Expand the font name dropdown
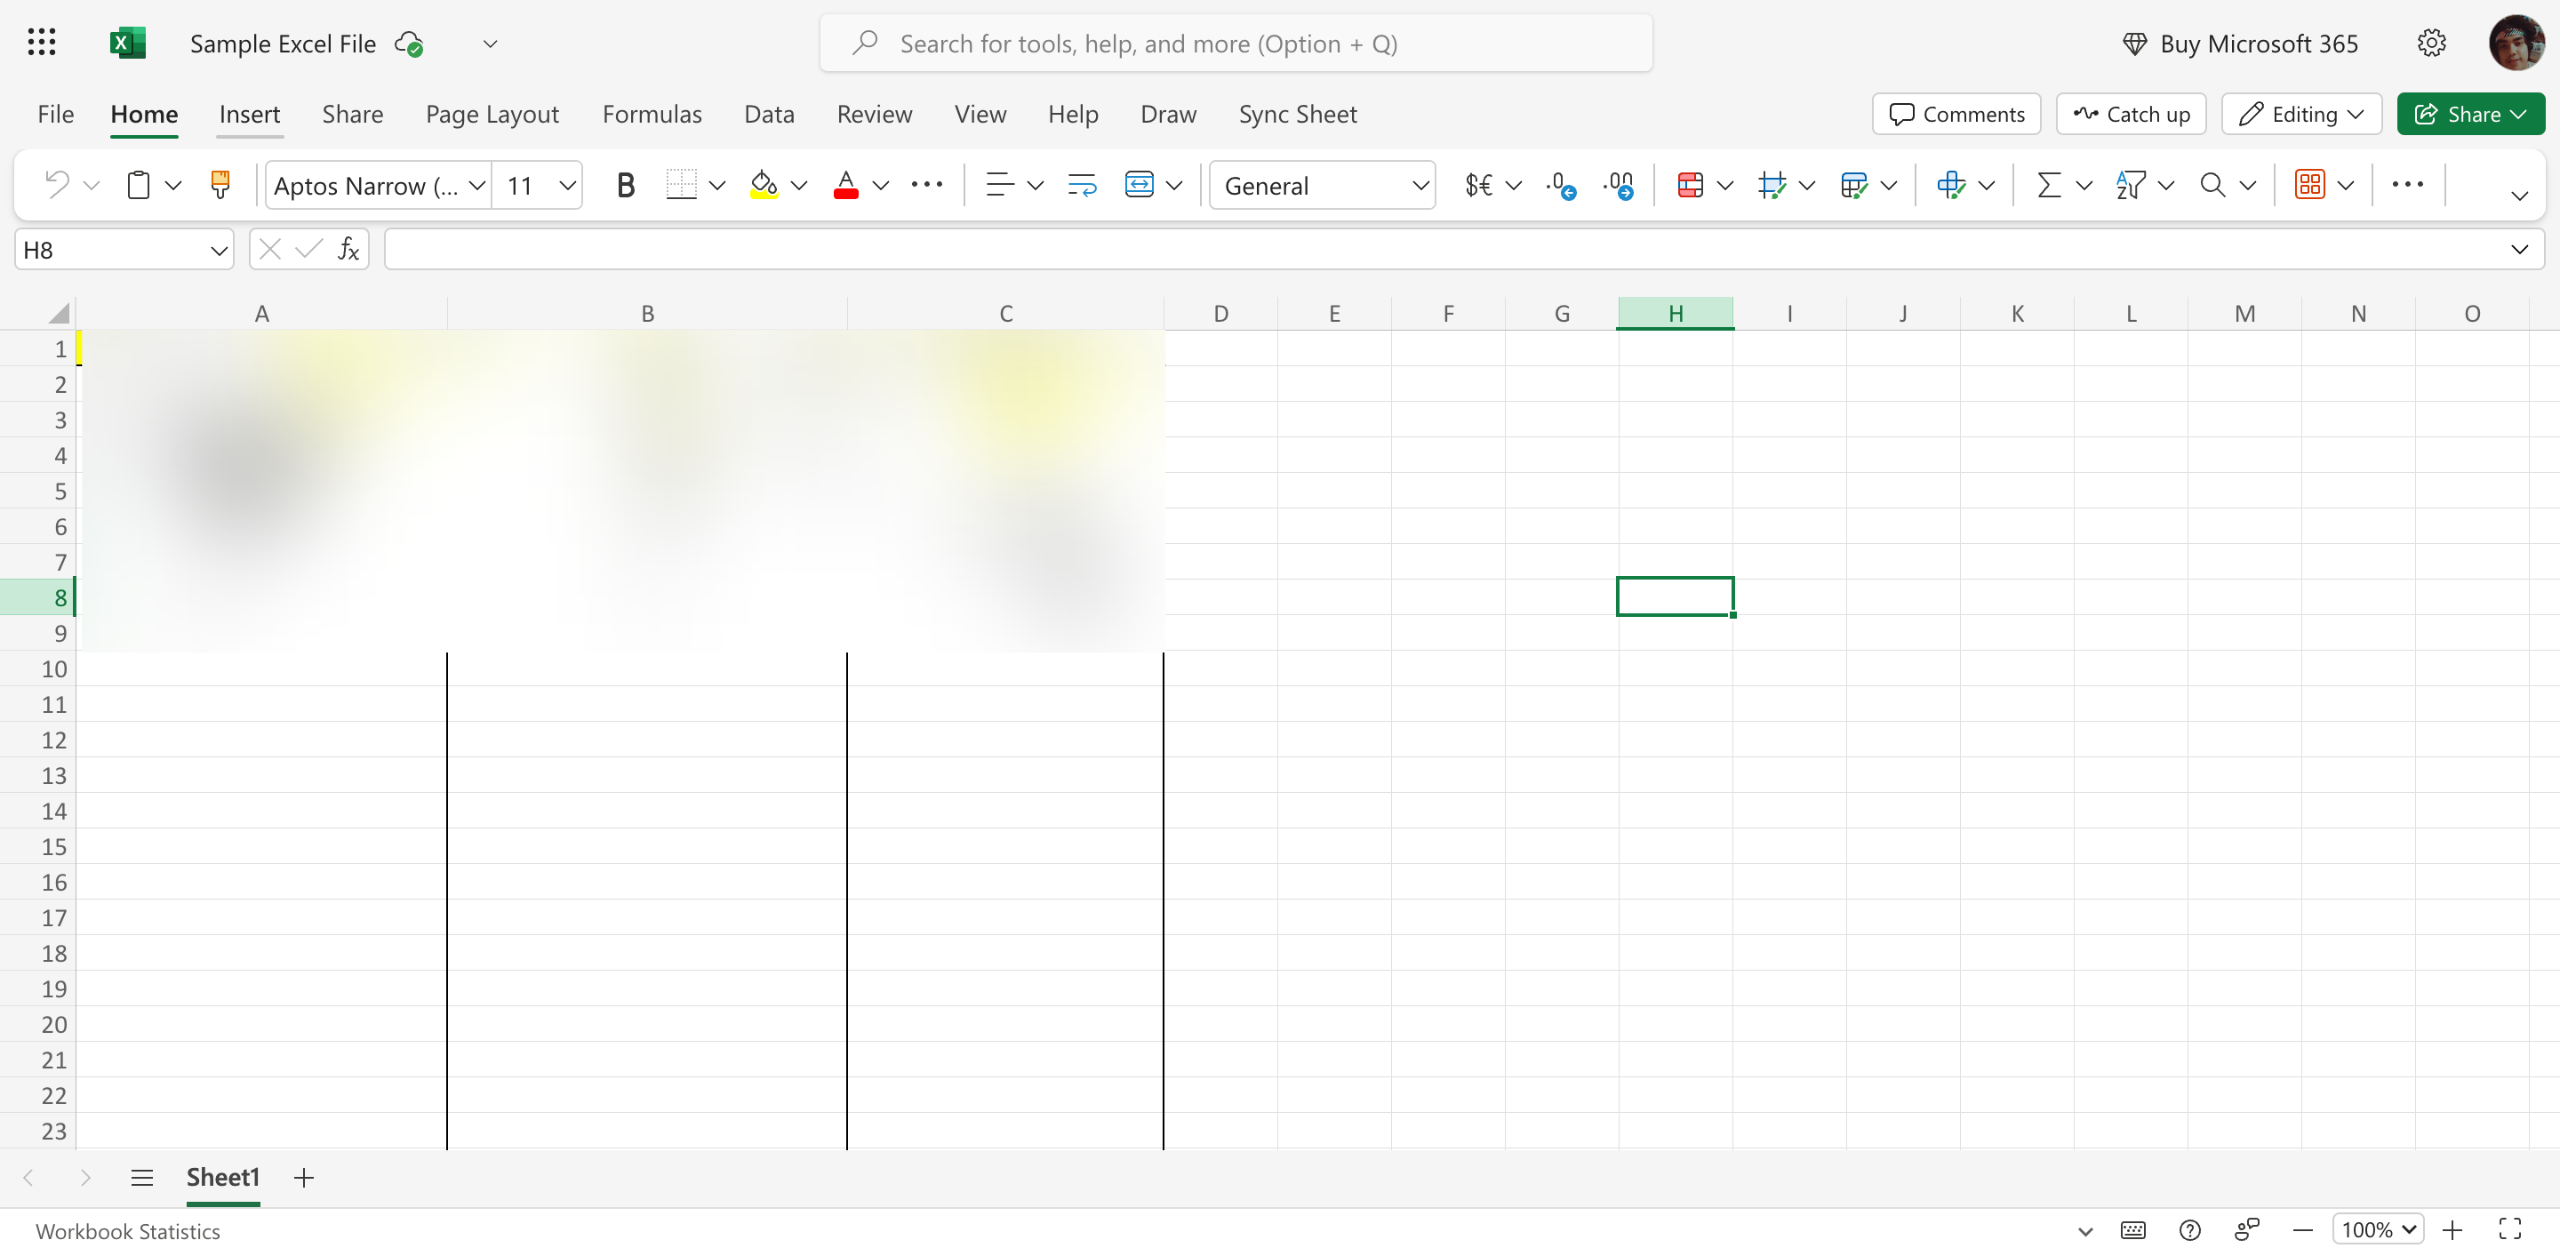Image resolution: width=2560 pixels, height=1248 pixels. tap(477, 185)
